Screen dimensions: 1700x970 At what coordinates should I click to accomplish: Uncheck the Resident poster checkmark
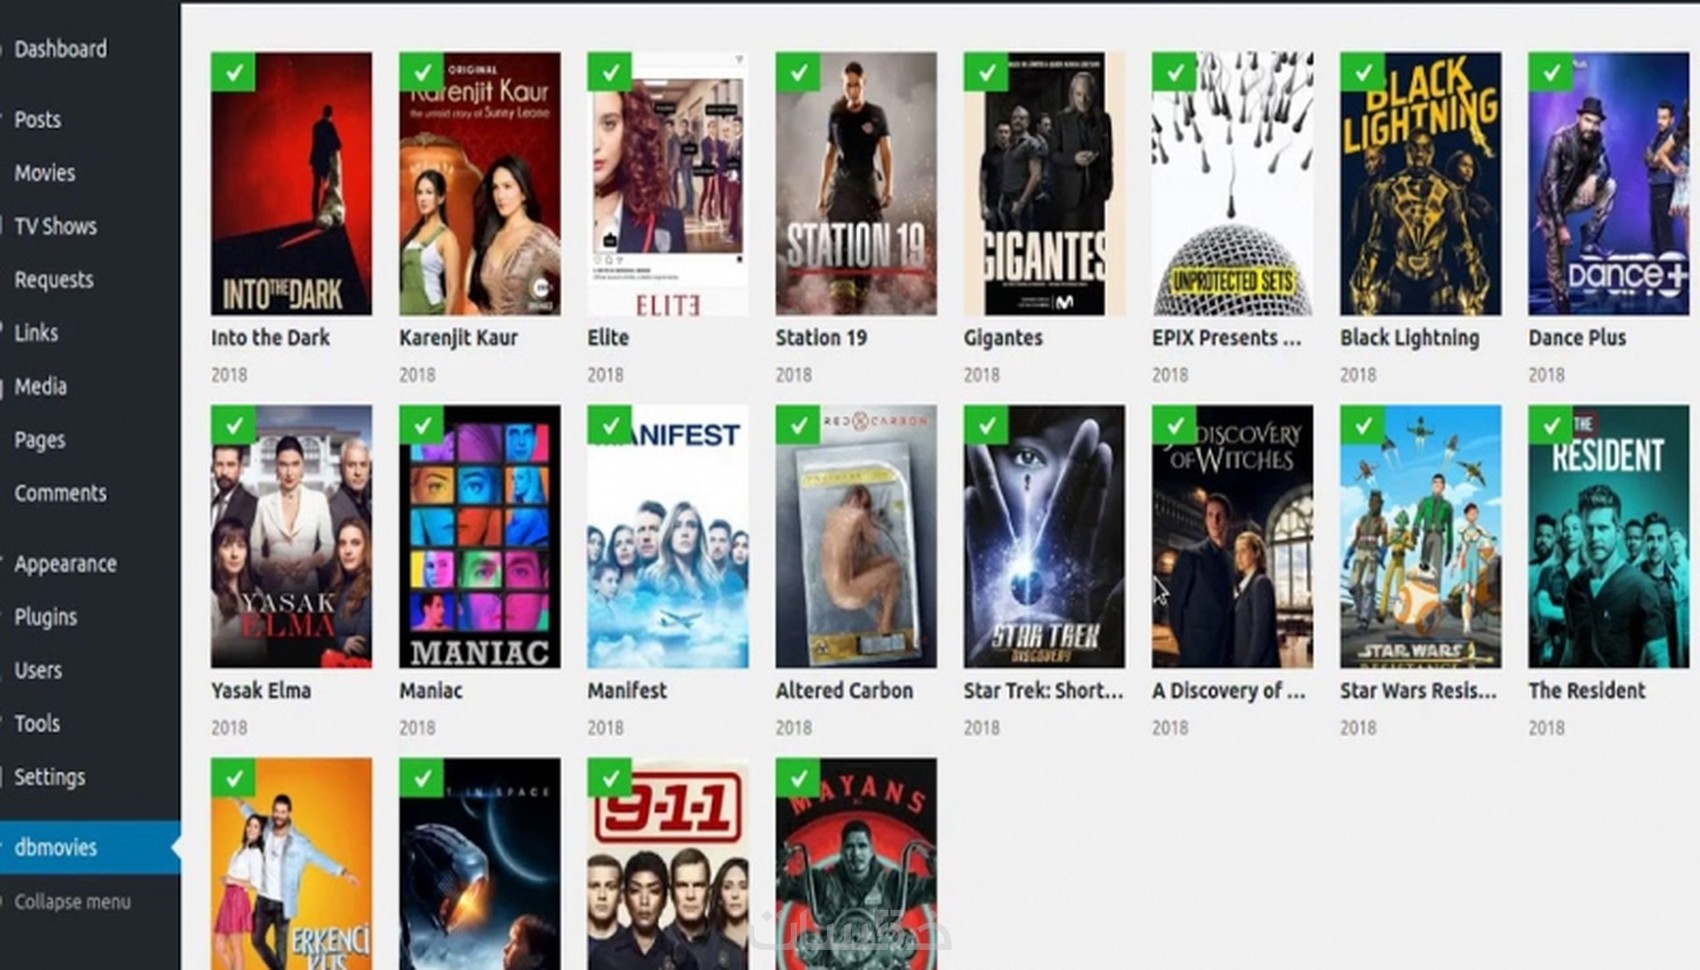pos(1550,425)
